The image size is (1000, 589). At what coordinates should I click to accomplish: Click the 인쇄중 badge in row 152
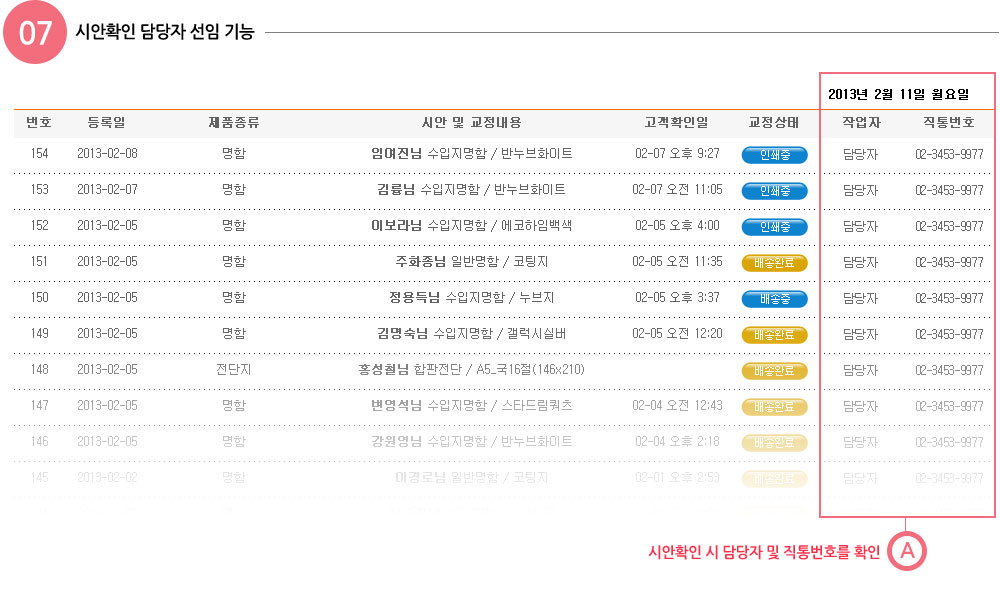(x=774, y=226)
